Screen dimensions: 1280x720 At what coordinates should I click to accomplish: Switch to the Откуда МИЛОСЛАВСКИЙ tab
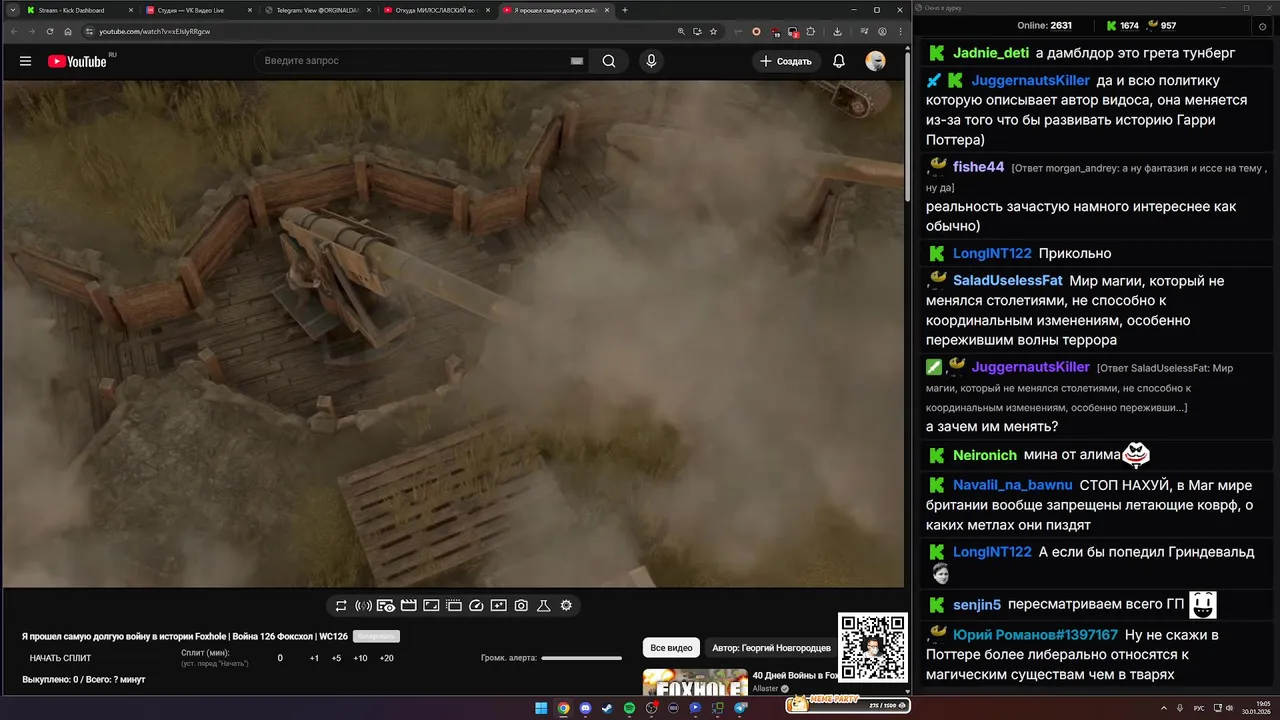(x=437, y=10)
